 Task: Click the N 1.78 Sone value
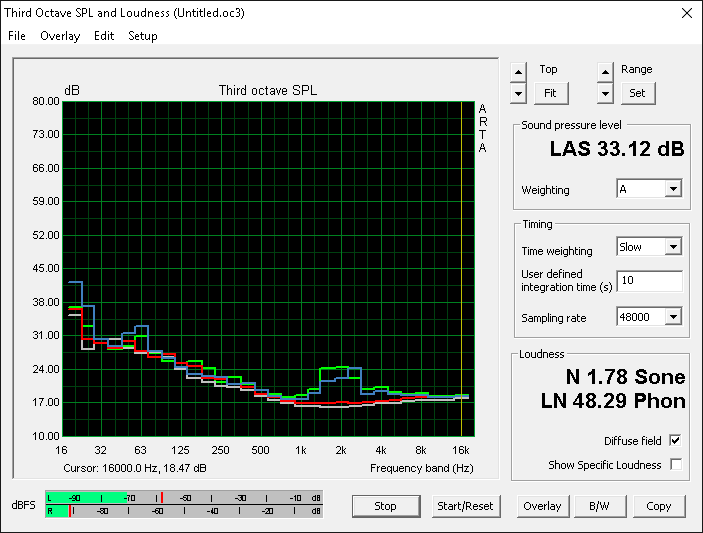click(625, 377)
